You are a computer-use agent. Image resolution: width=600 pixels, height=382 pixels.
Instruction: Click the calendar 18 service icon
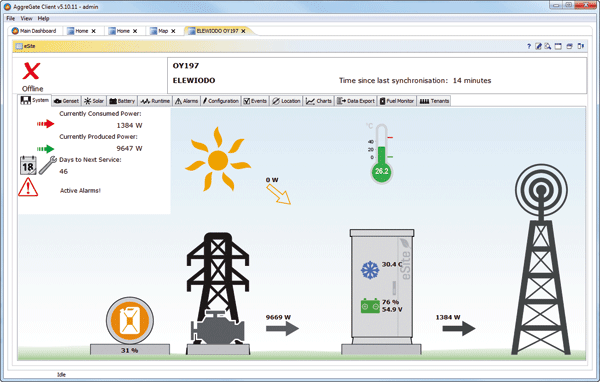28,165
